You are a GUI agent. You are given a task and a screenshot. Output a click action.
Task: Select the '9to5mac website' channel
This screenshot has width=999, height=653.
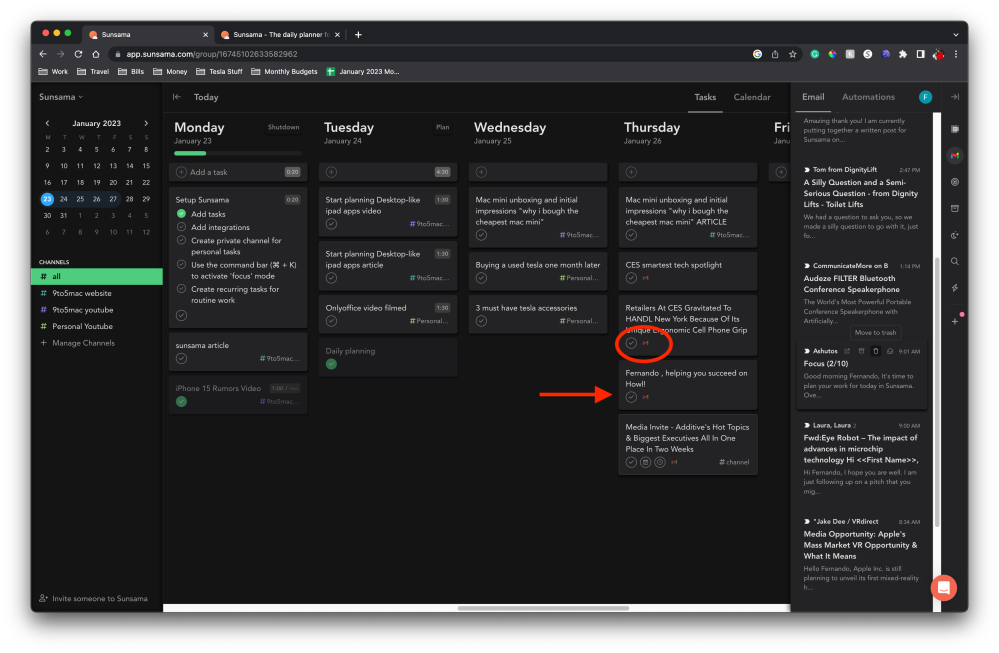(97, 293)
